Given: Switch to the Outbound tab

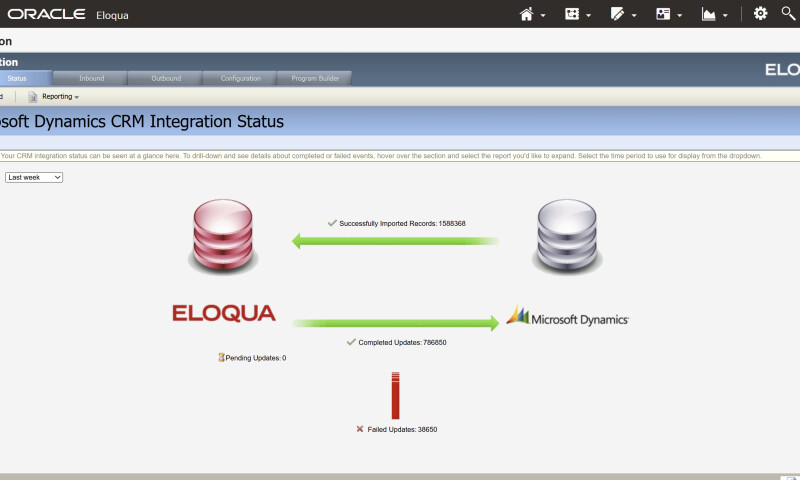Looking at the screenshot, I should (166, 79).
